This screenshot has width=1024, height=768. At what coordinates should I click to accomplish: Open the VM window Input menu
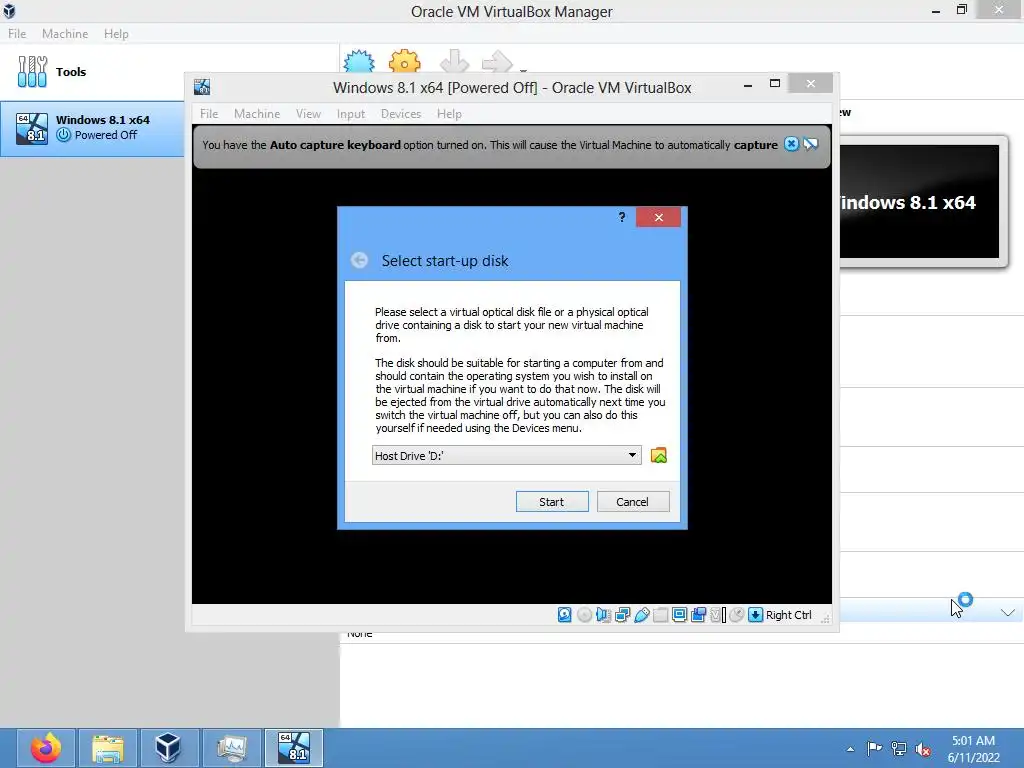351,114
